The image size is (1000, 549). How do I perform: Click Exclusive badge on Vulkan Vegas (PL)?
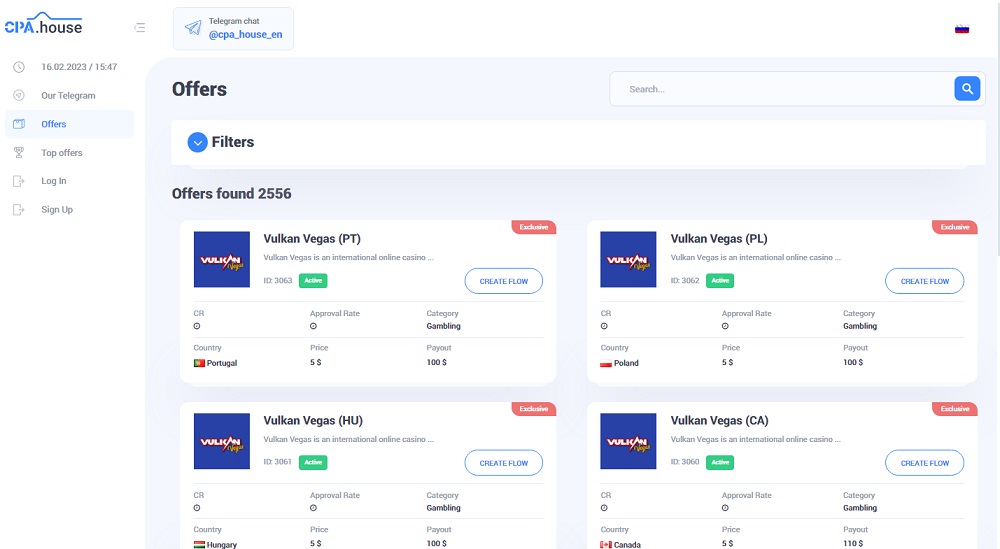955,227
